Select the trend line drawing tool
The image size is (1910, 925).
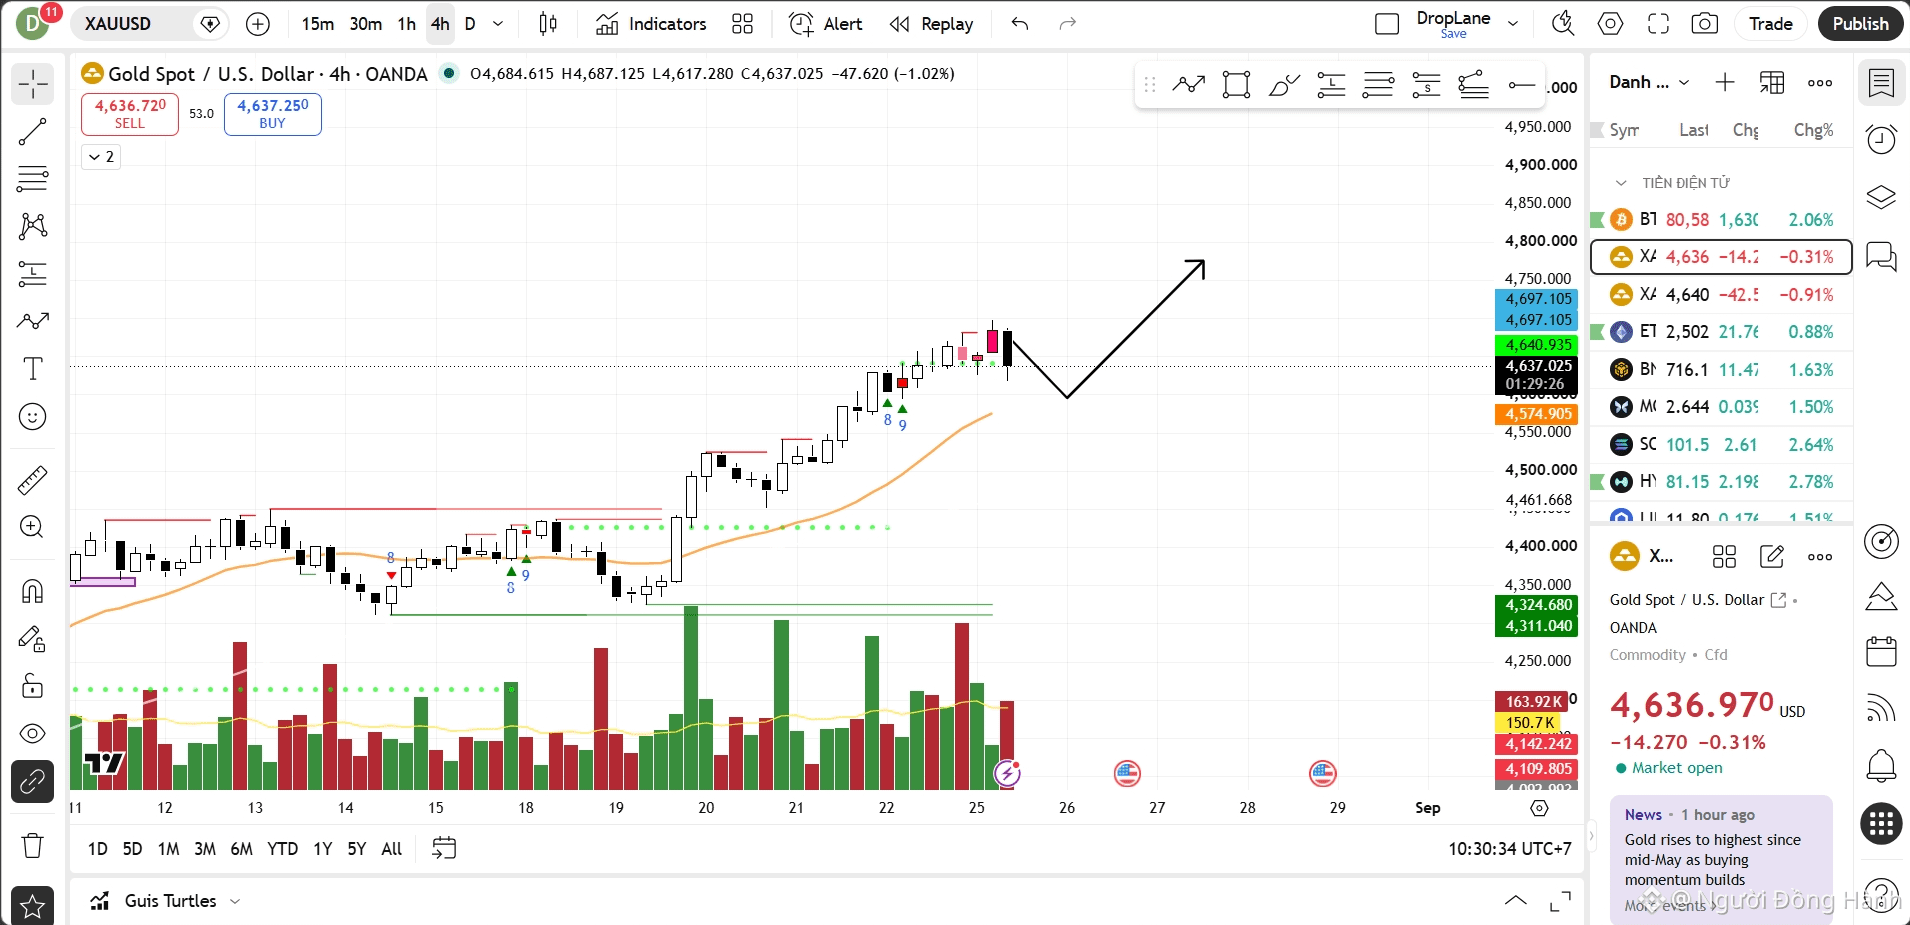tap(32, 132)
